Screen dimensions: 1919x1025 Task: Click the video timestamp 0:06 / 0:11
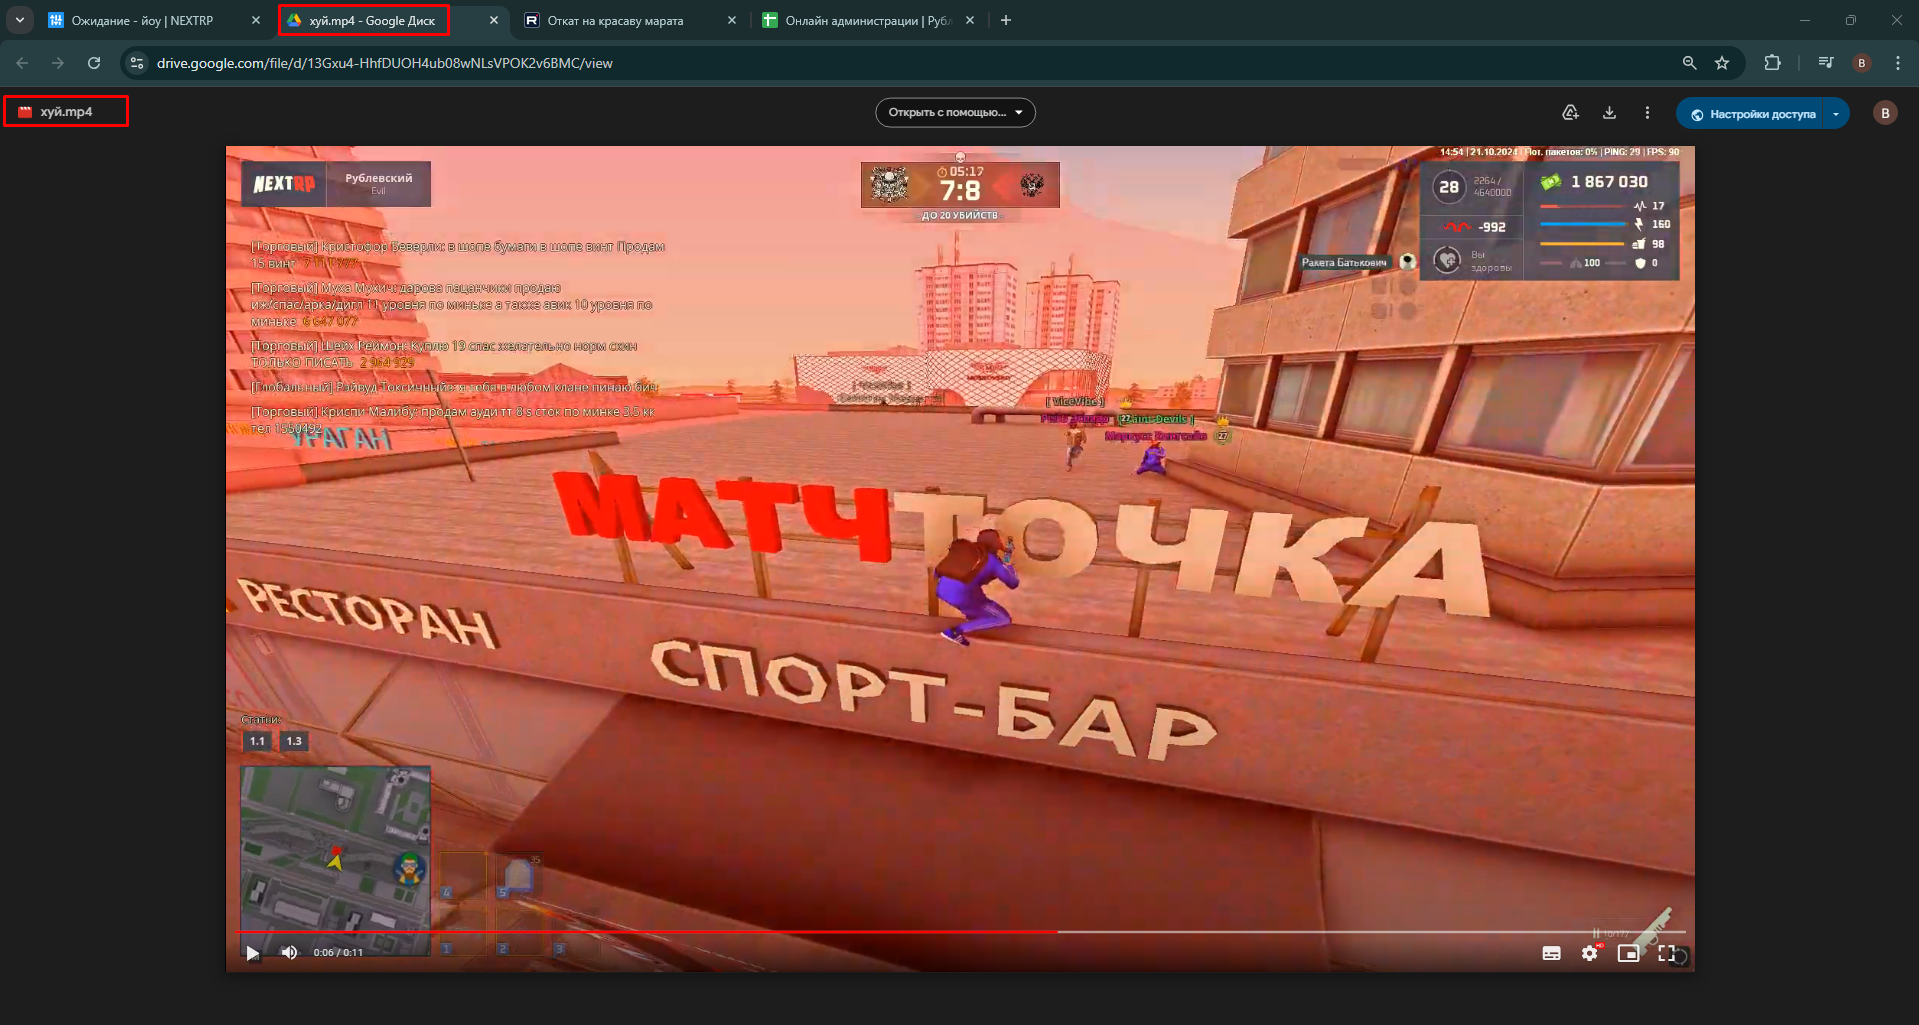tap(338, 953)
